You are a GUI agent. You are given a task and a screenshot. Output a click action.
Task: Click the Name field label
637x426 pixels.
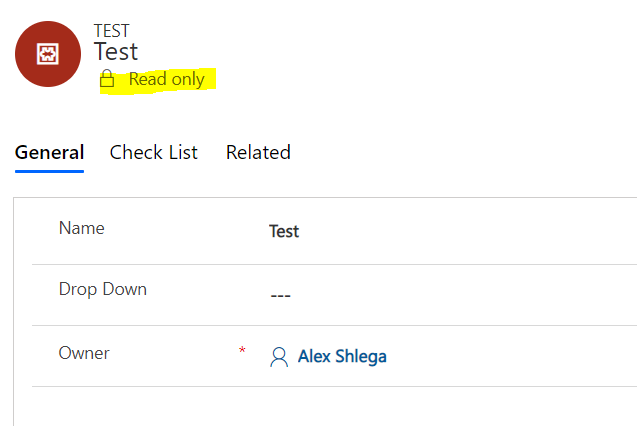[82, 228]
